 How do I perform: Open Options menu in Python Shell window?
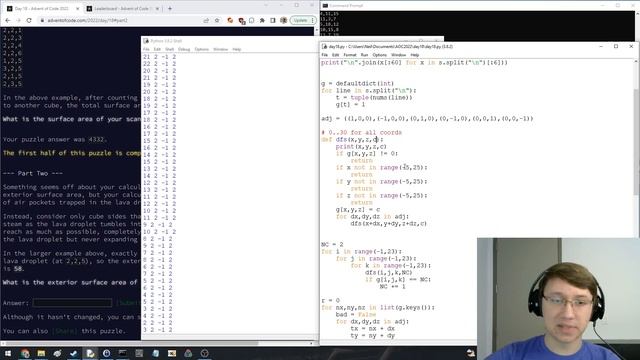(202, 49)
